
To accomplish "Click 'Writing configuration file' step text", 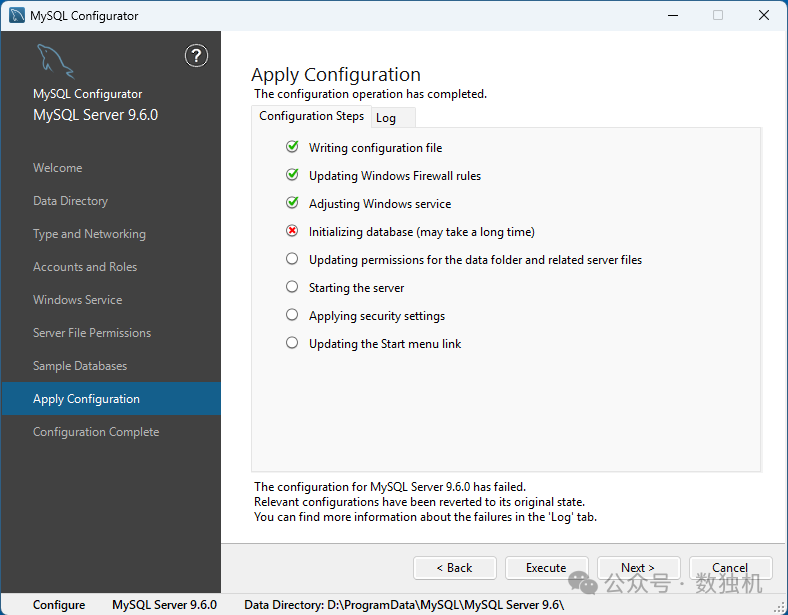I will (375, 148).
